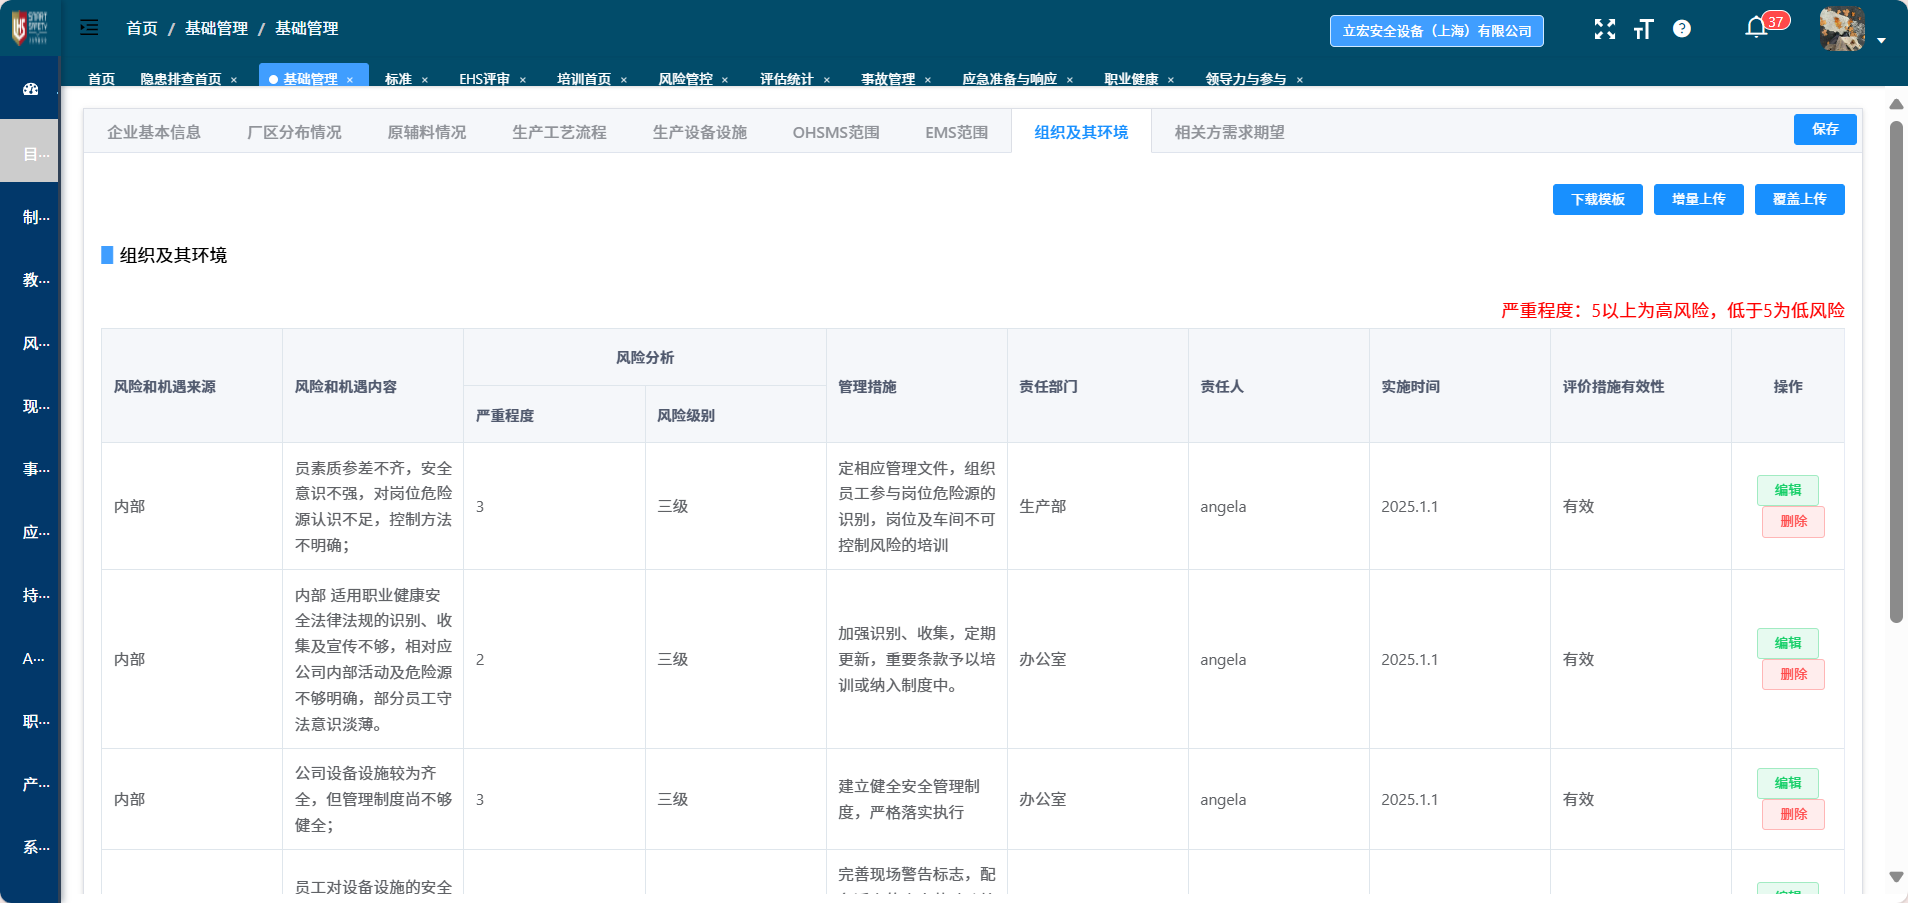This screenshot has height=903, width=1908.
Task: Click the 下载模板 download template button
Action: pos(1598,199)
